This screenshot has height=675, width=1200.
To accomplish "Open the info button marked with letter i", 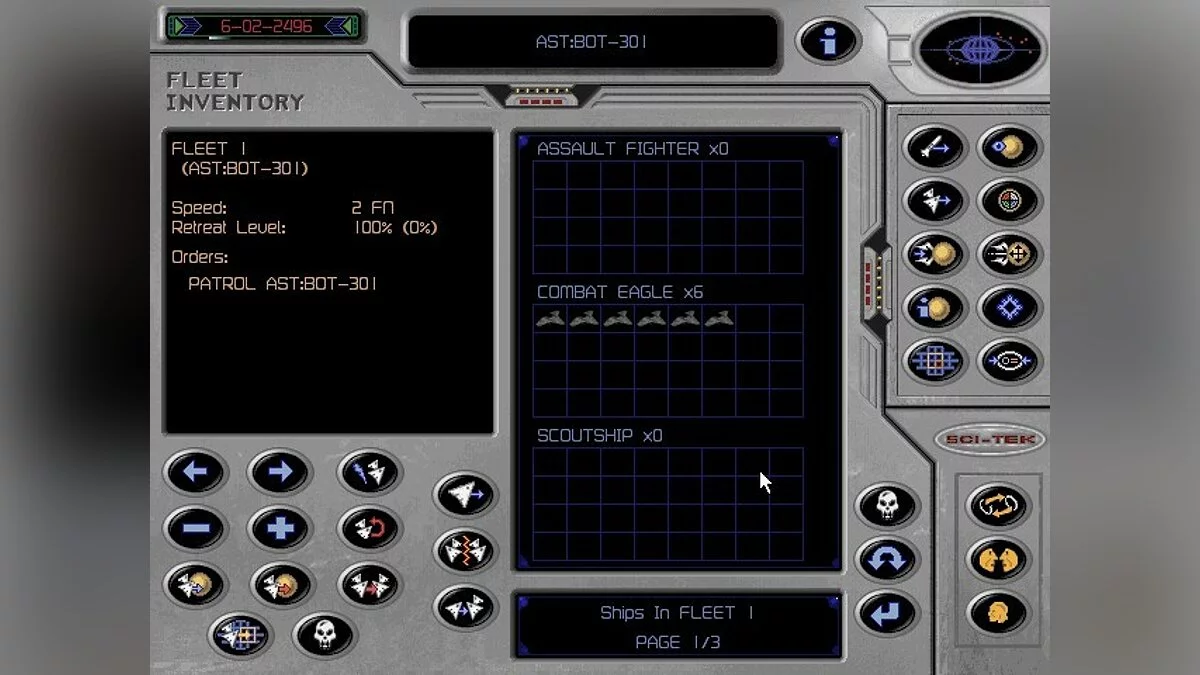I will click(x=827, y=41).
